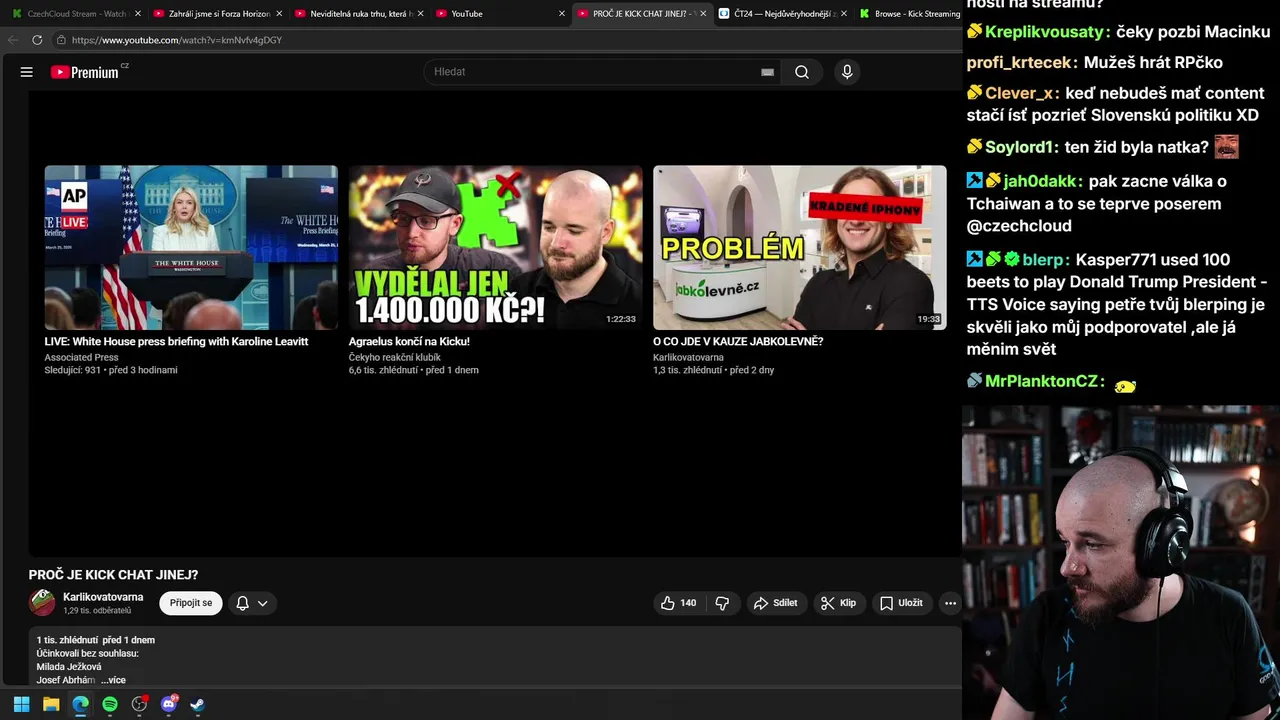Click username Clever_x in chat
This screenshot has width=1280, height=720.
[x=1020, y=93]
